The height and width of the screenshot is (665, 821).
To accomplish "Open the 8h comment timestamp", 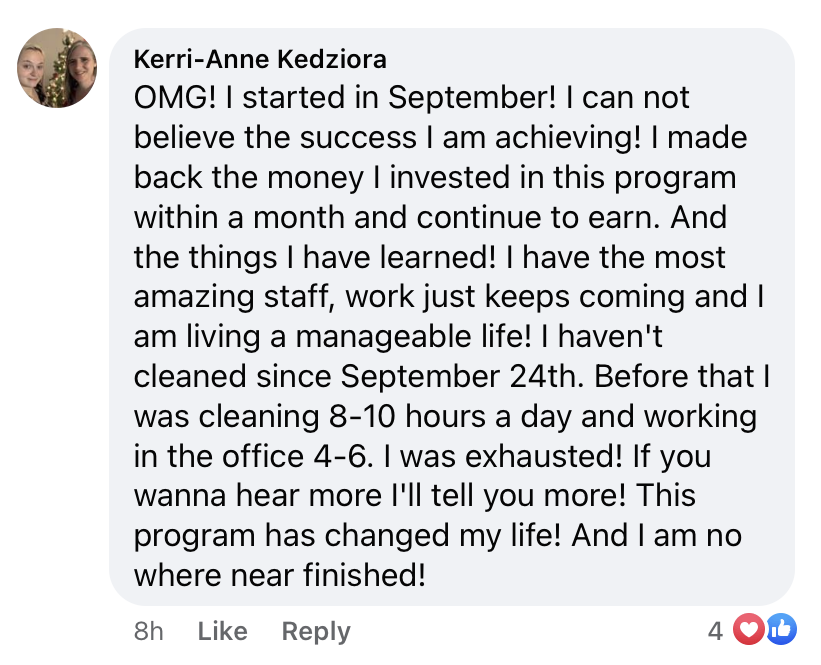I will click(148, 631).
